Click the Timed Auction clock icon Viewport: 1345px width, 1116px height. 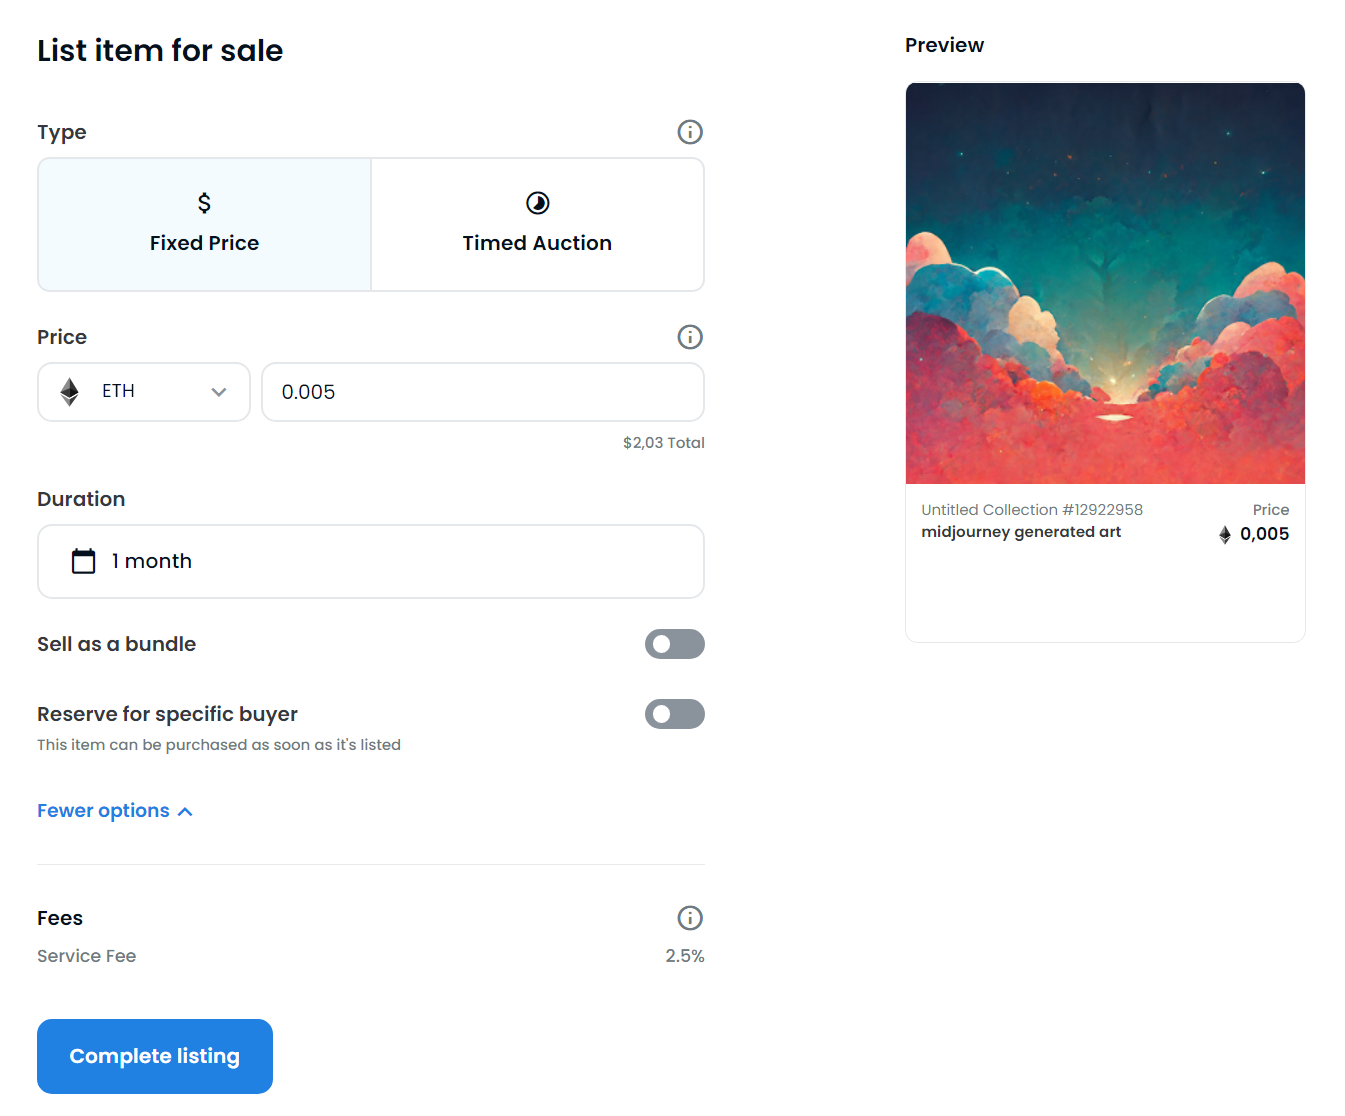[x=538, y=203]
